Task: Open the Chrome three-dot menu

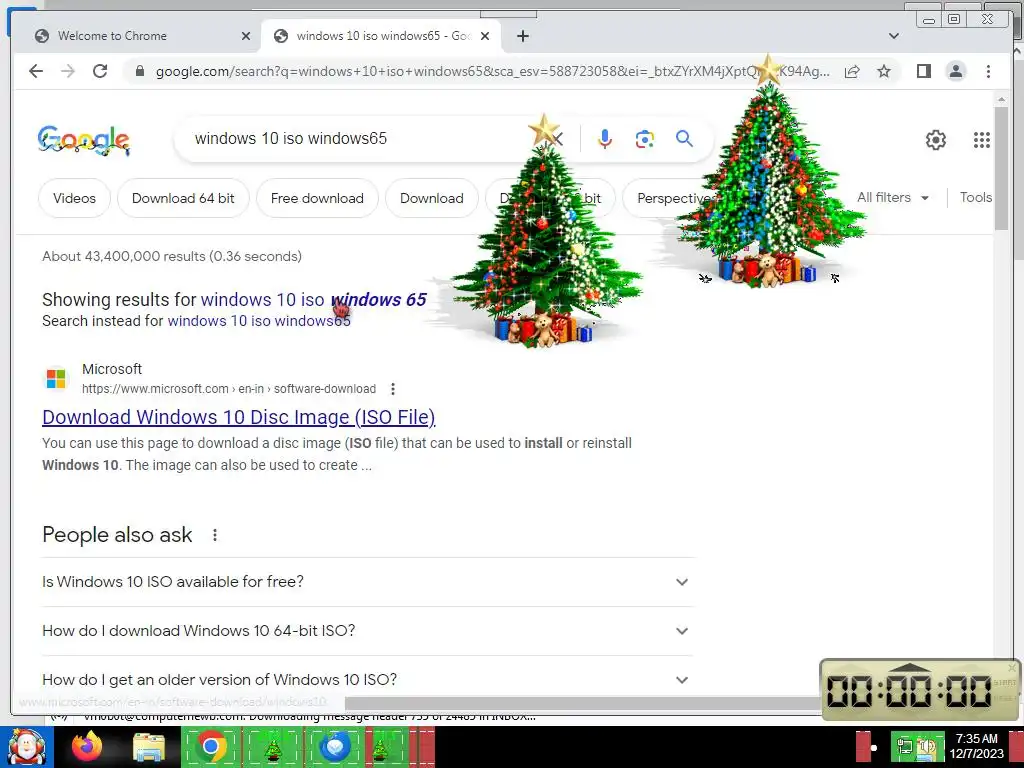Action: 988,71
